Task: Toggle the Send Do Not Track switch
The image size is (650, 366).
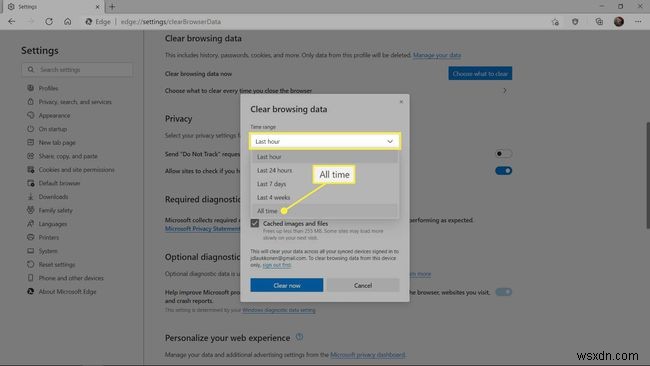Action: pyautogui.click(x=504, y=154)
